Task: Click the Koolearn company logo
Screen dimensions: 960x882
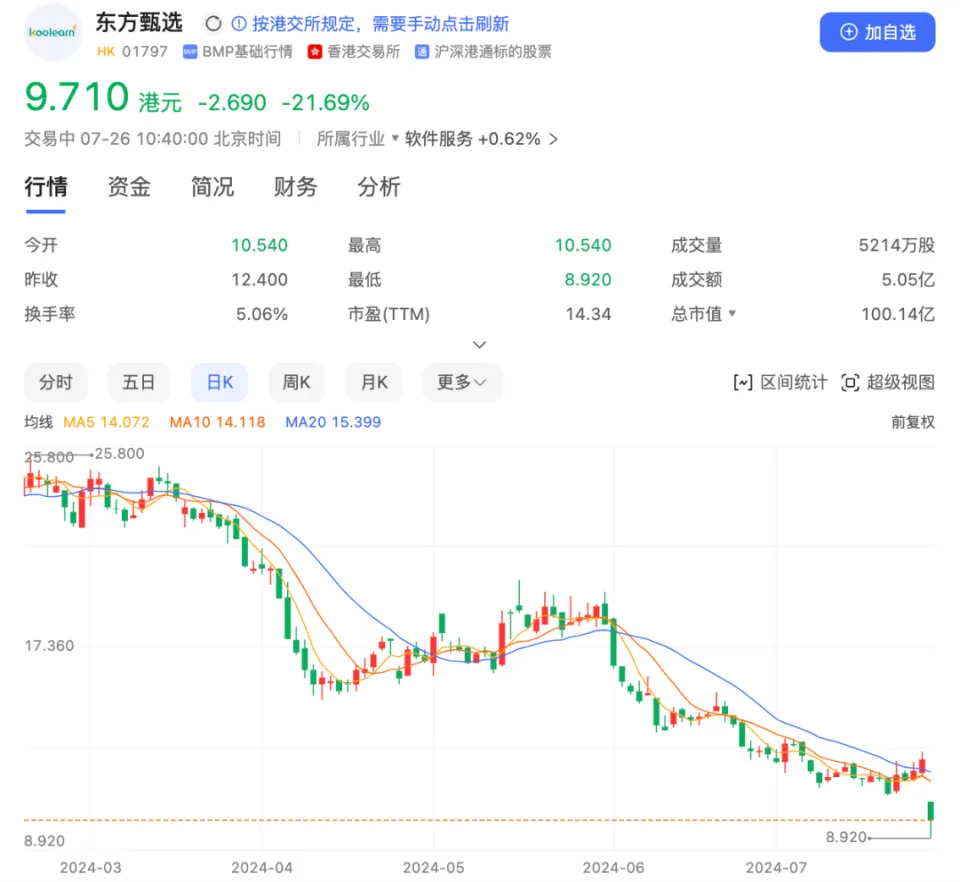Action: (52, 32)
